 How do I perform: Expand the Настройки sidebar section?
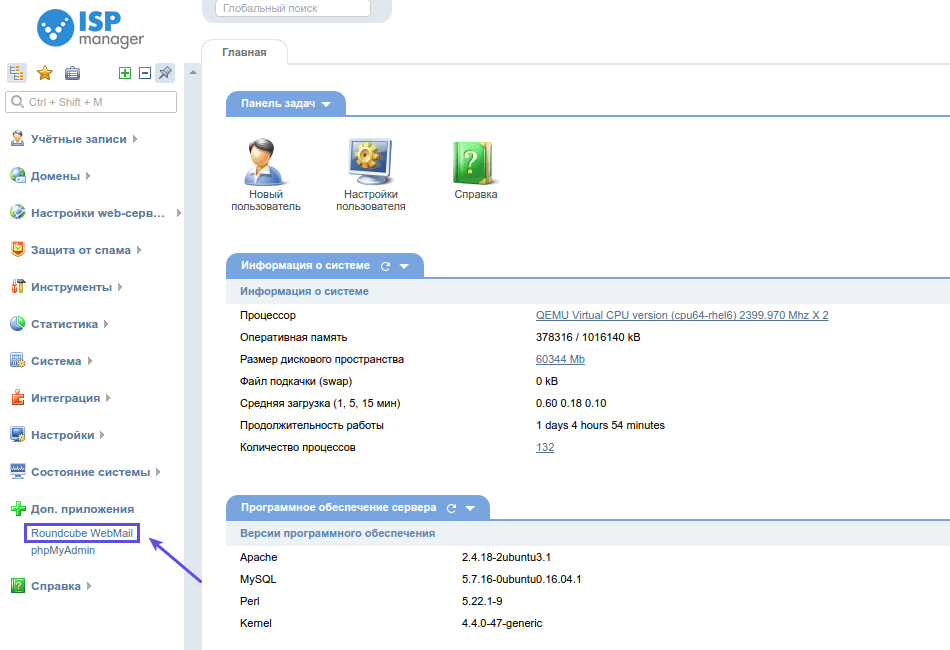pyautogui.click(x=102, y=435)
